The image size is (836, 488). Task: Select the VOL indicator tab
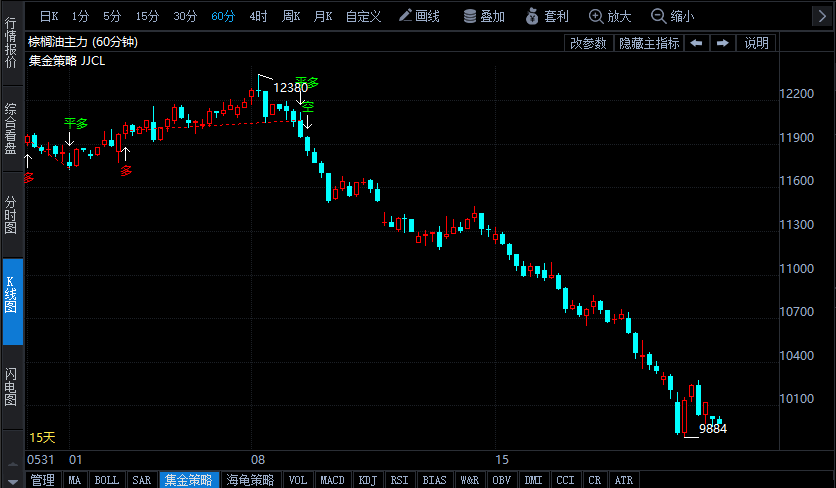pyautogui.click(x=298, y=480)
